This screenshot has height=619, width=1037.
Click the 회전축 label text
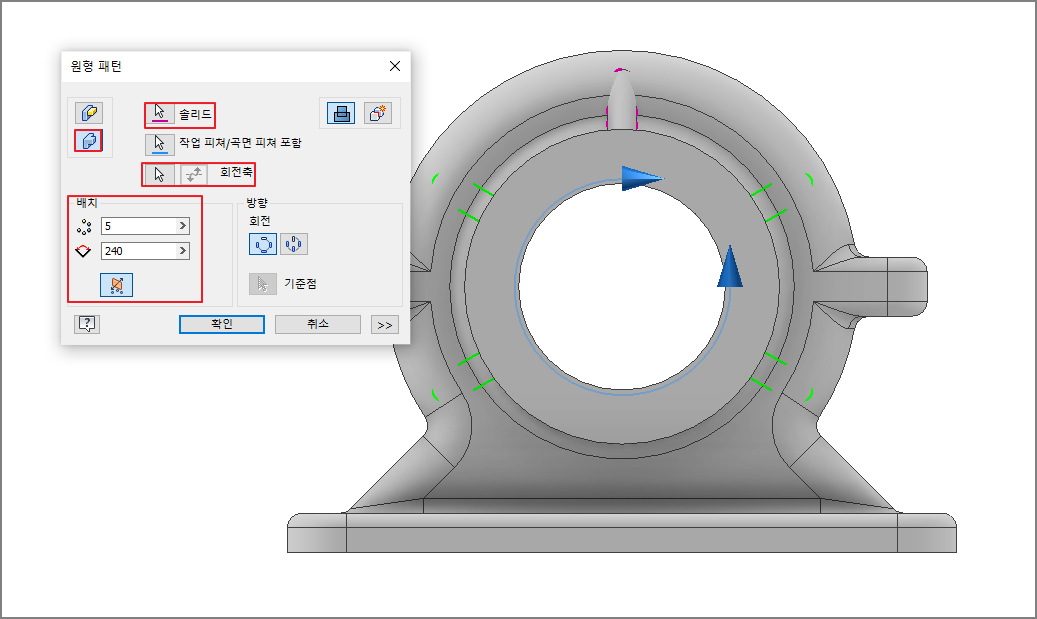(236, 172)
